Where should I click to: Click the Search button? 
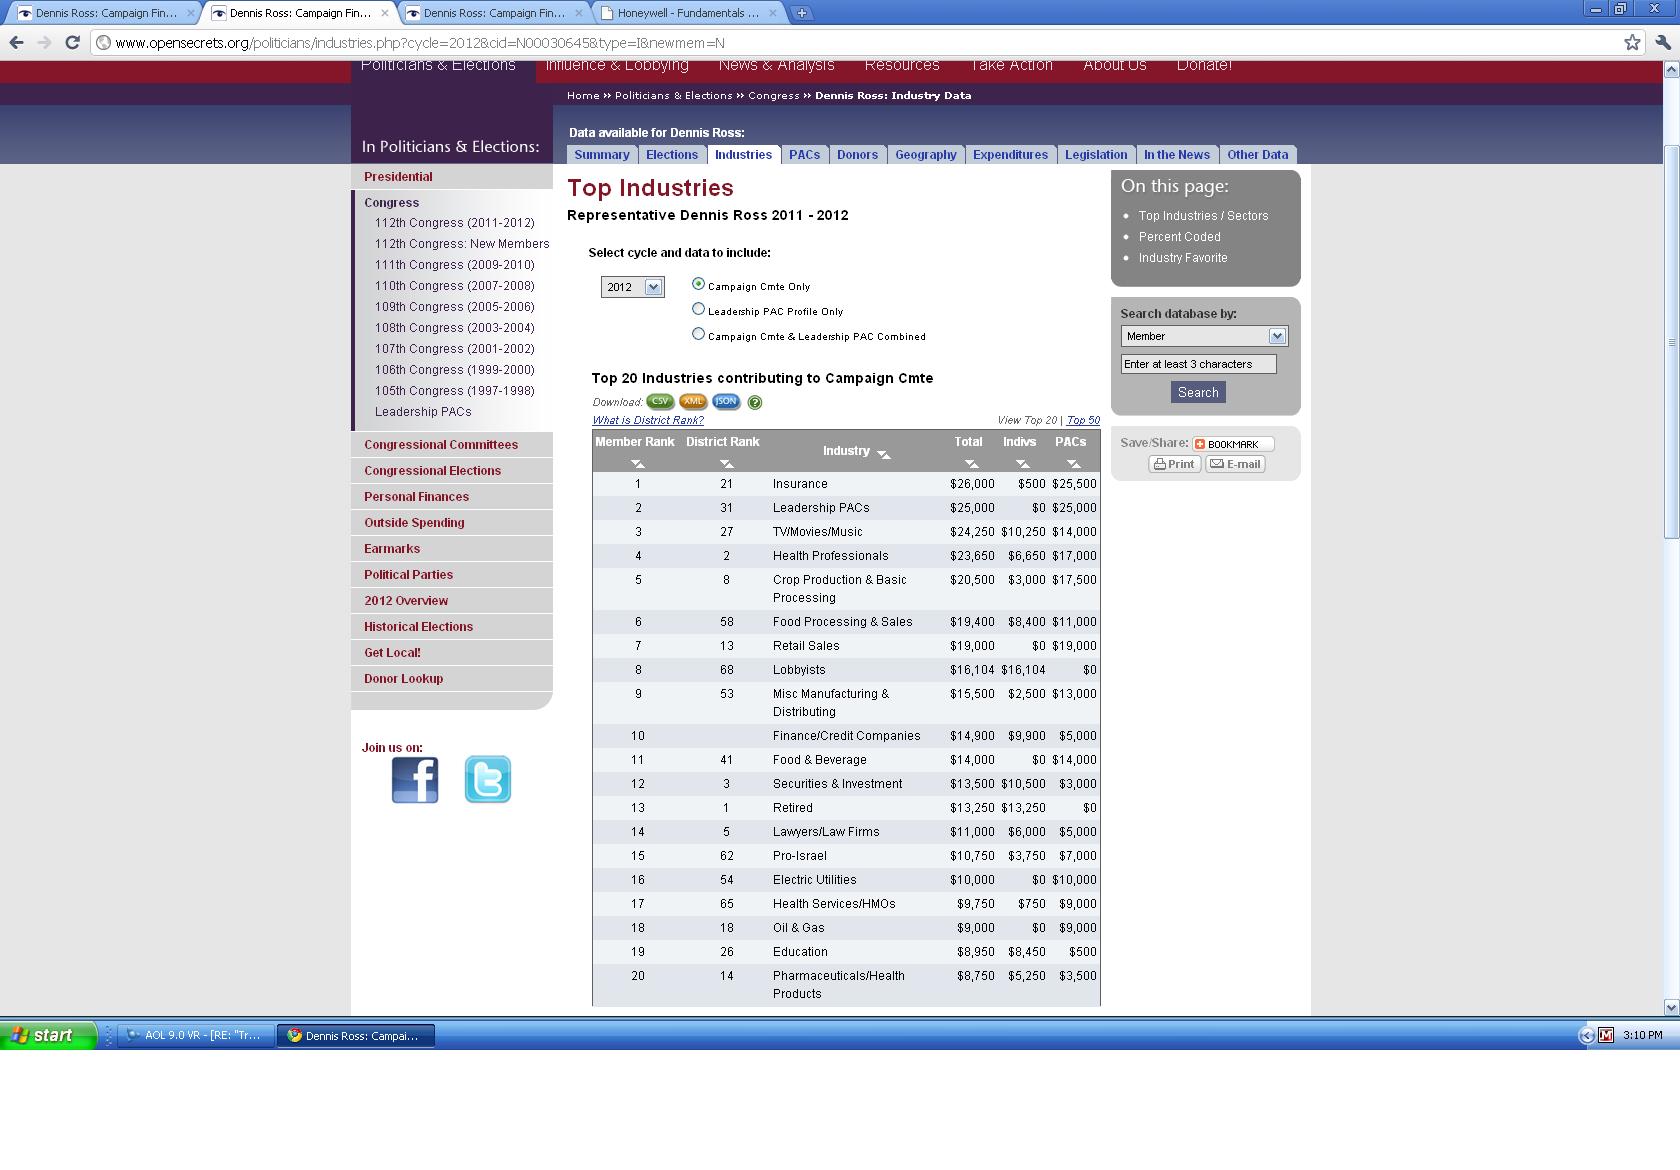pos(1198,392)
